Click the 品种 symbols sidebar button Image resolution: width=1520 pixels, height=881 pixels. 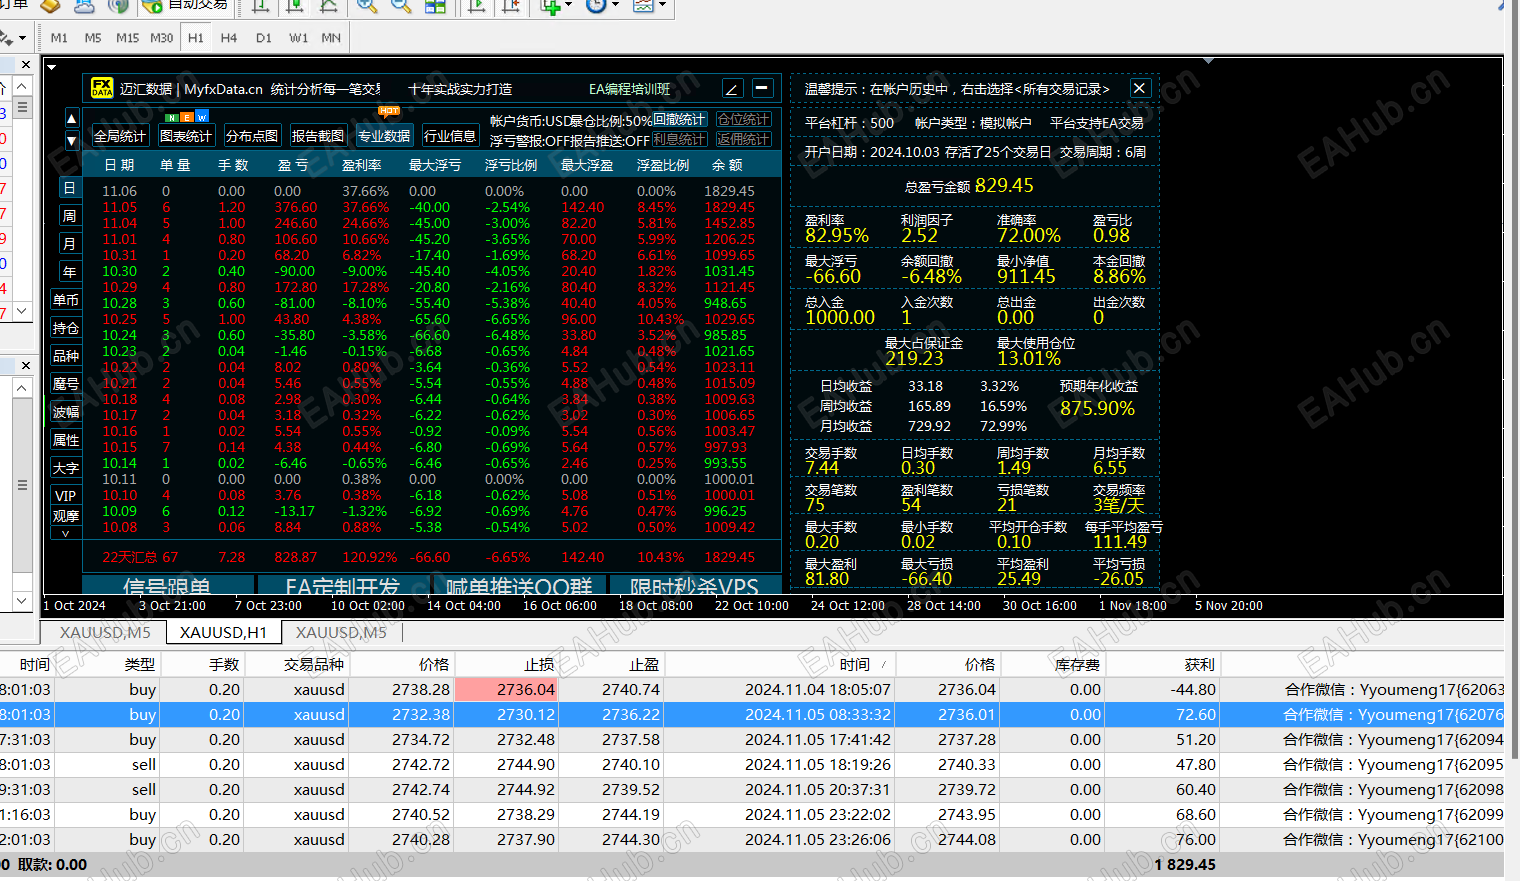tap(66, 356)
